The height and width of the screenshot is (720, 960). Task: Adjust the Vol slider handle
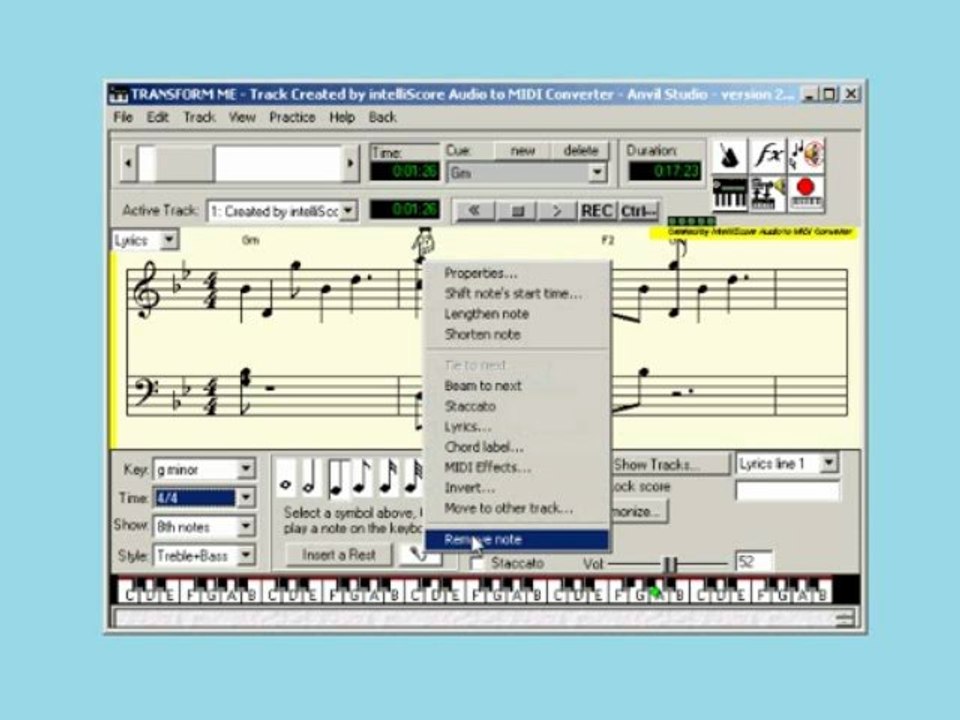tap(670, 564)
